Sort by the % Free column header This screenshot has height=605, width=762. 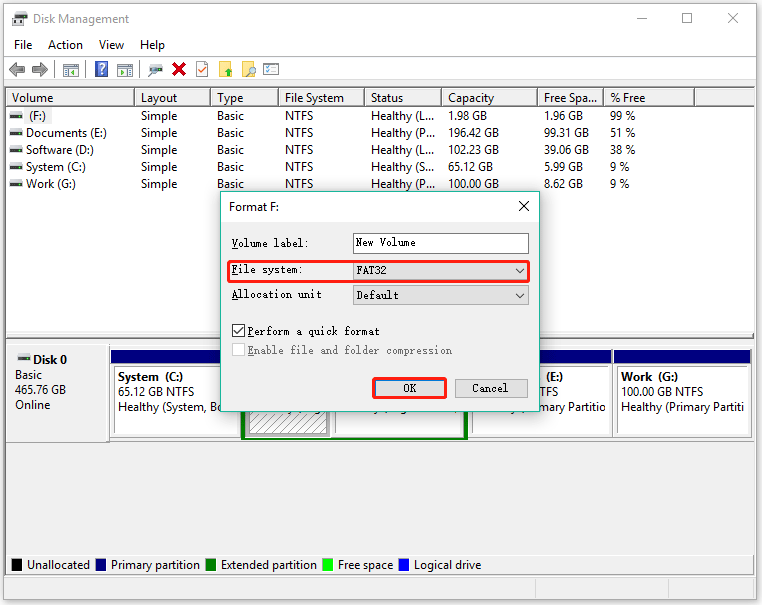(649, 98)
